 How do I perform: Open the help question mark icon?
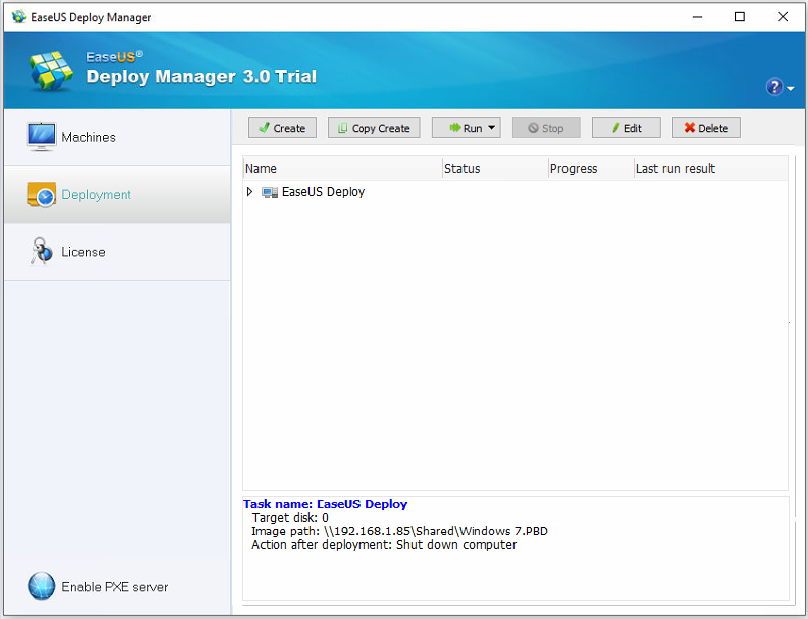(774, 87)
